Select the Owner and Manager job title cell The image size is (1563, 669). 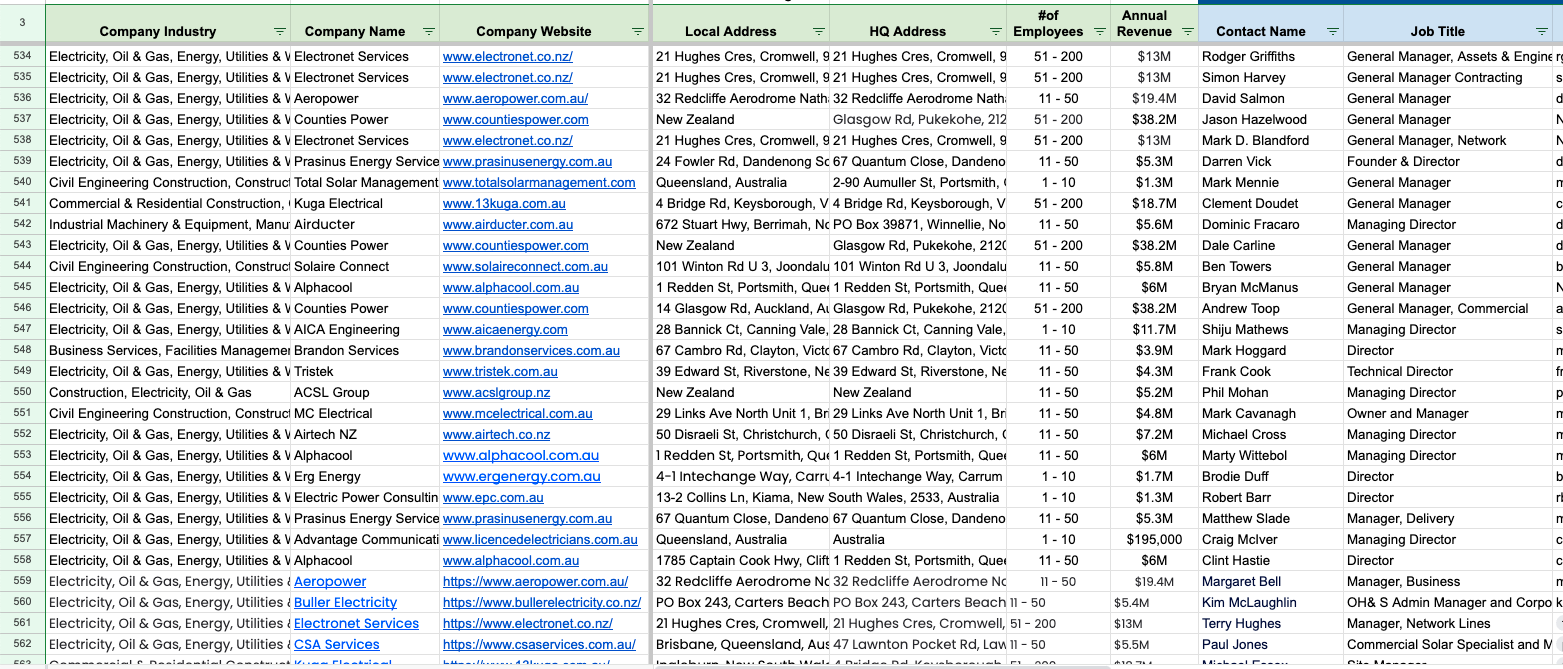pyautogui.click(x=1448, y=413)
